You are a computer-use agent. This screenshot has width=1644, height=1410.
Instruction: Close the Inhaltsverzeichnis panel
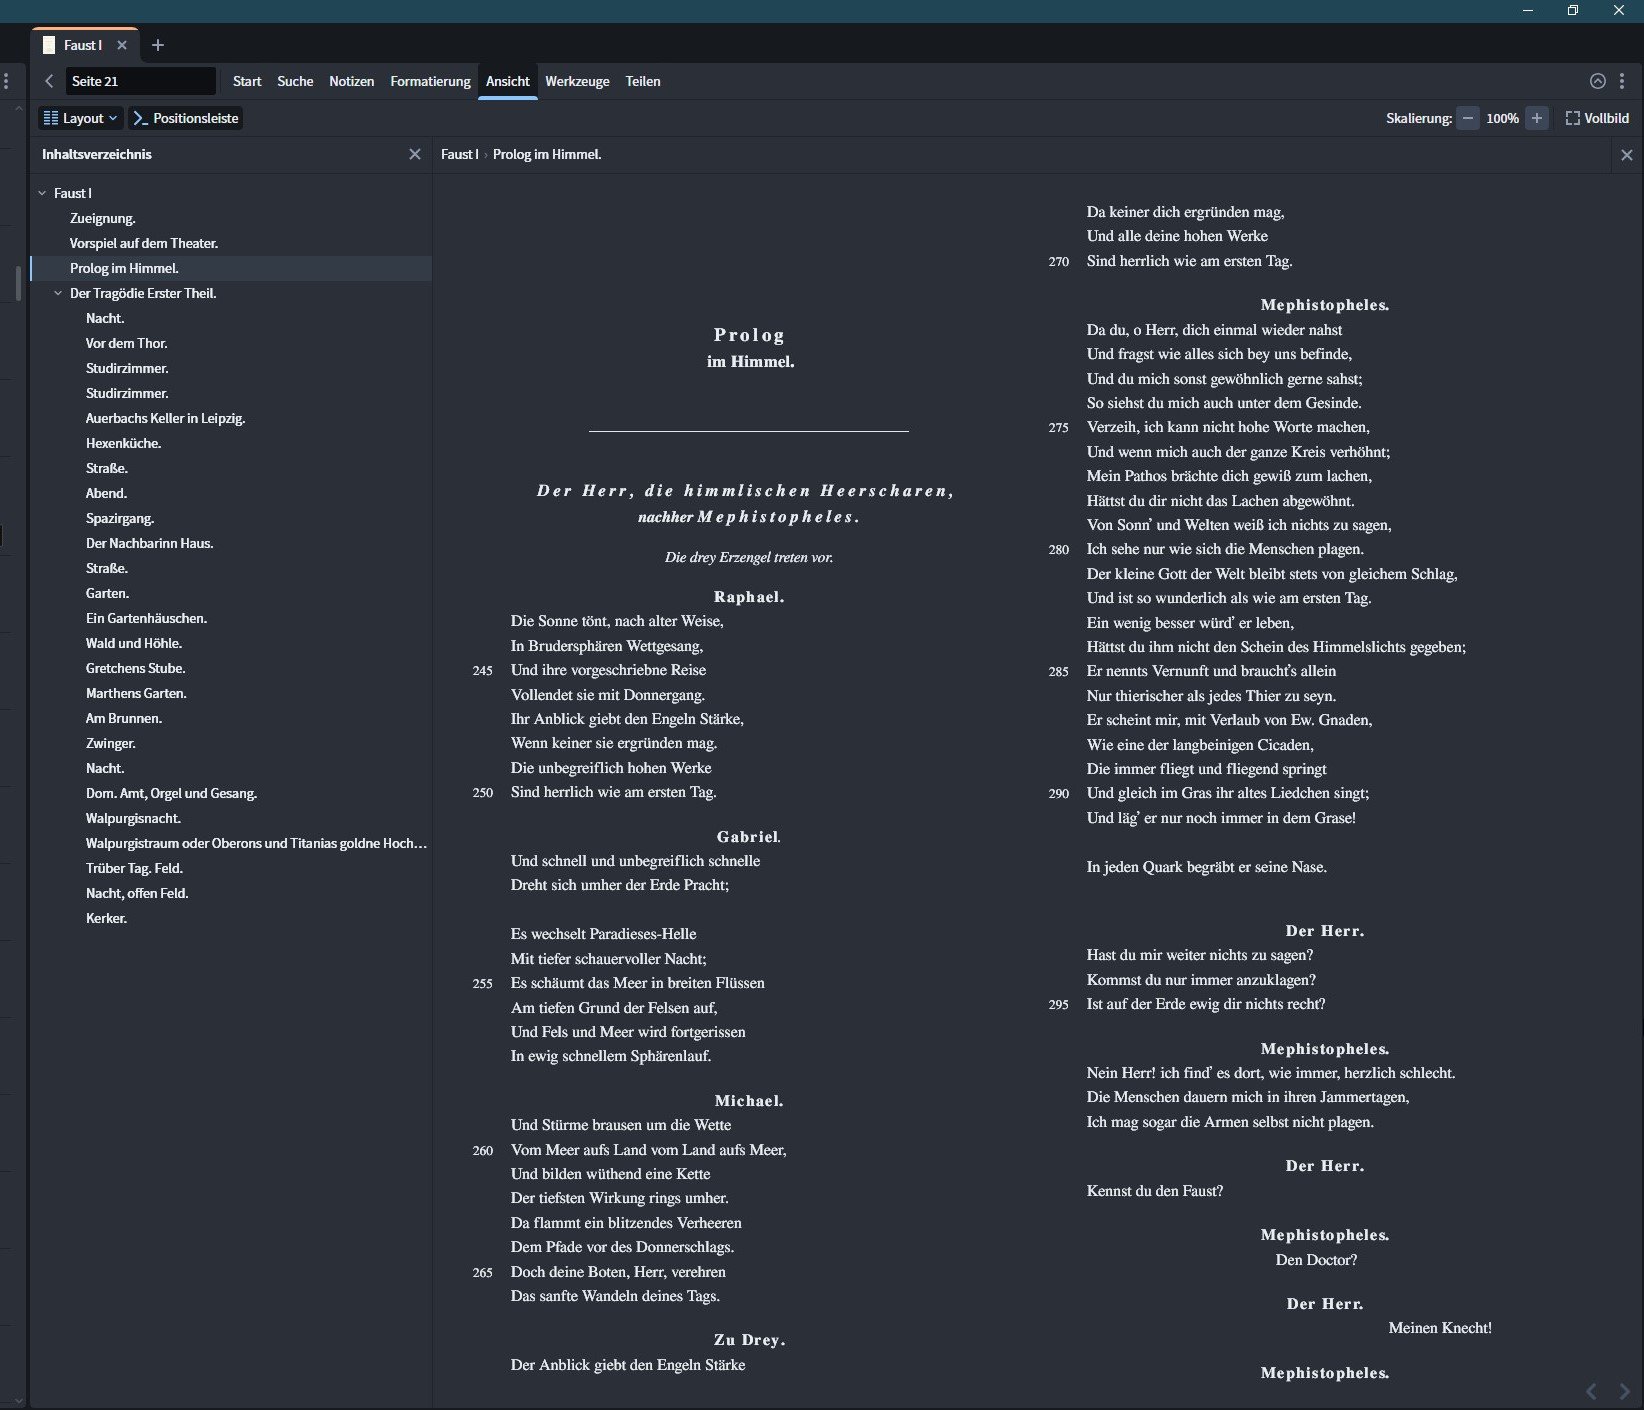[x=415, y=154]
